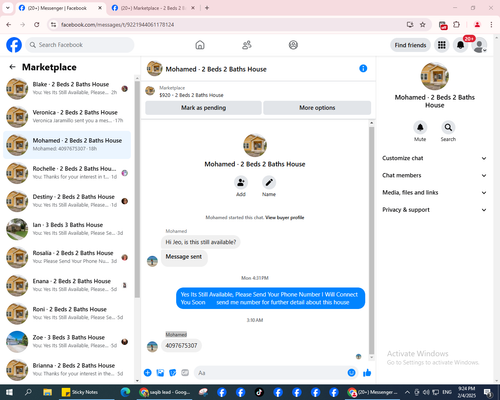Viewport: 500px width, 400px height.
Task: Open Windows Start menu
Action: [x=9, y=392]
